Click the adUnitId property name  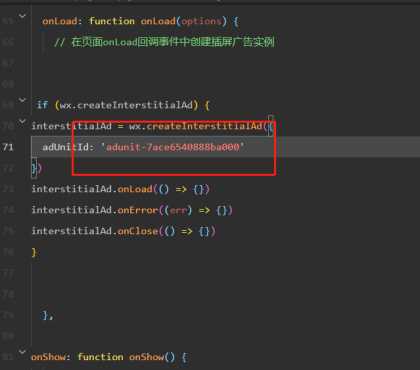click(65, 147)
